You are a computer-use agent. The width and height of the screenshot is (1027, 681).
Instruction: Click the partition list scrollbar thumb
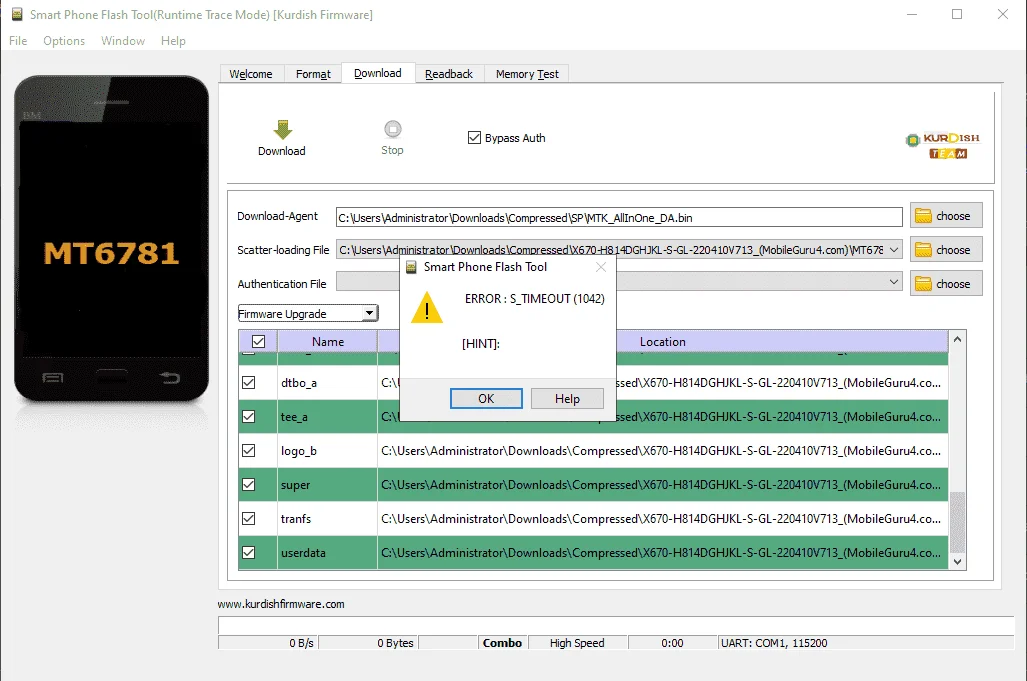[x=957, y=522]
